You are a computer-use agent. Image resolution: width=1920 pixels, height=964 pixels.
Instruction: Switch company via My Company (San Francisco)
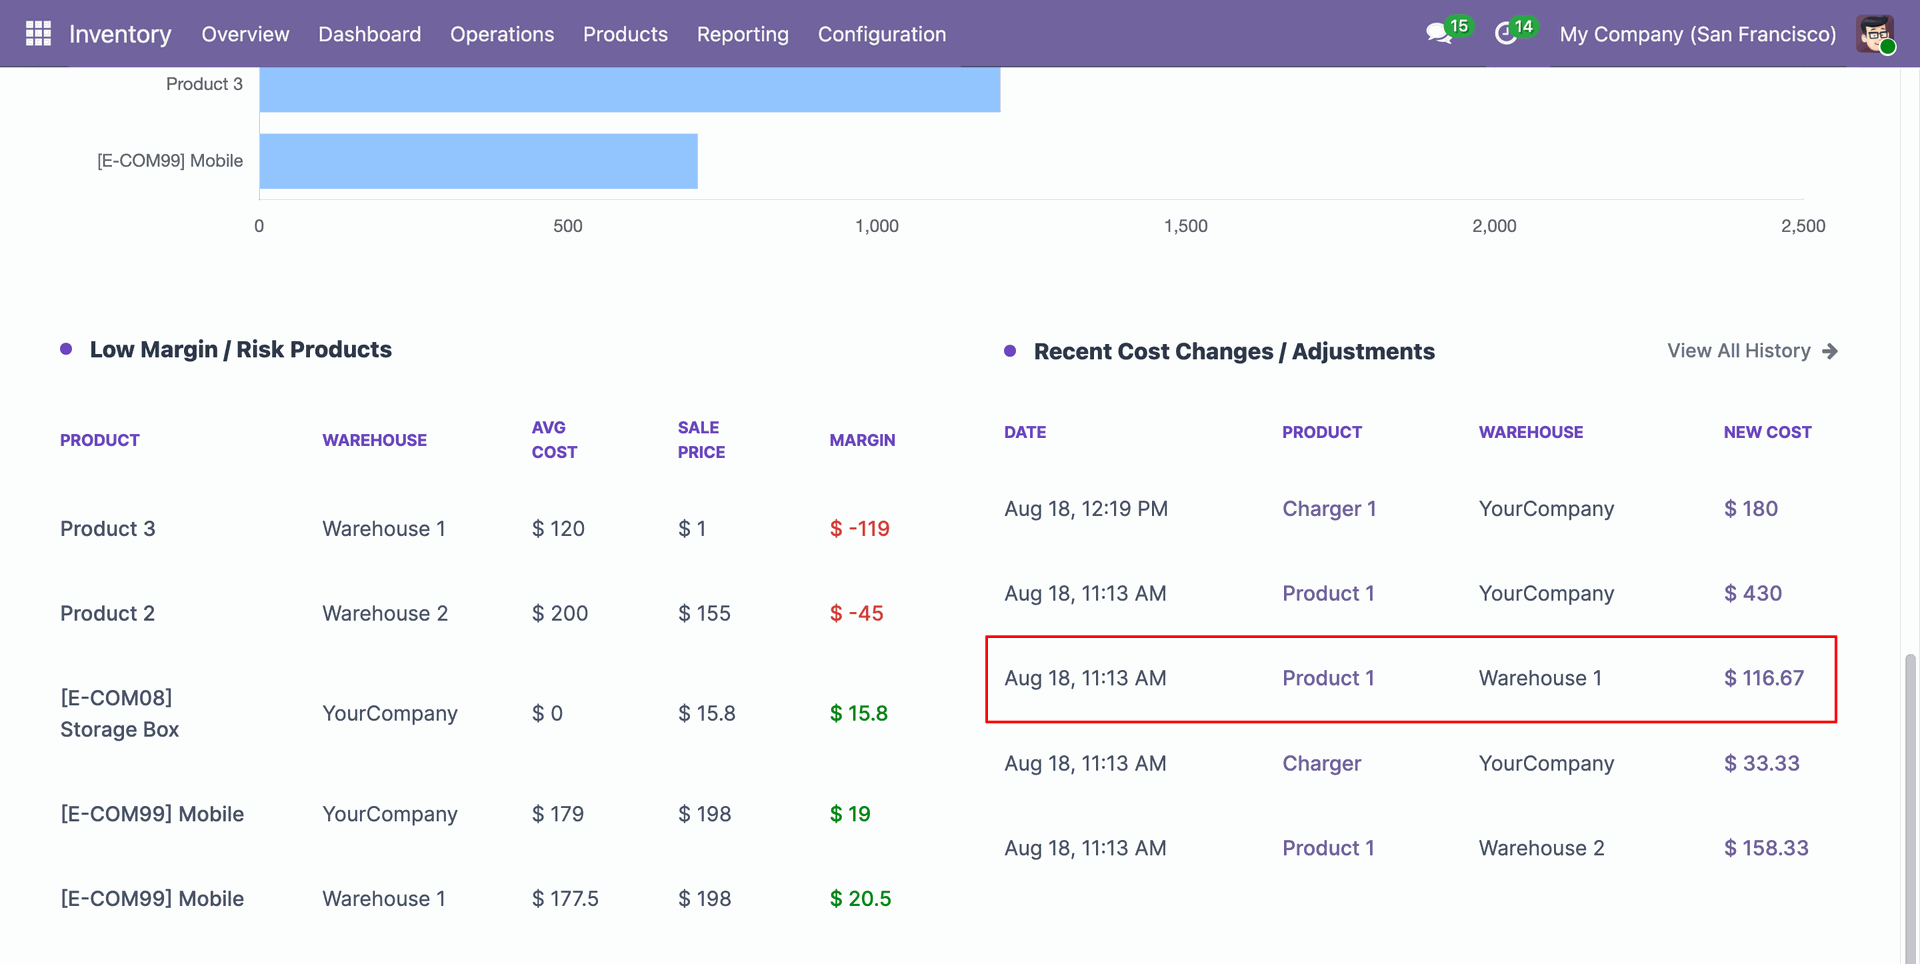pyautogui.click(x=1698, y=34)
